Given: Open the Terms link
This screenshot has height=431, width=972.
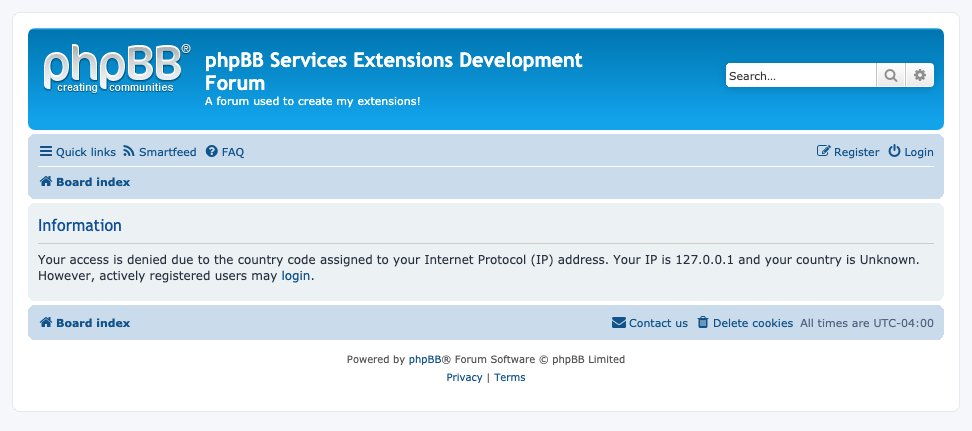Looking at the screenshot, I should [x=510, y=377].
